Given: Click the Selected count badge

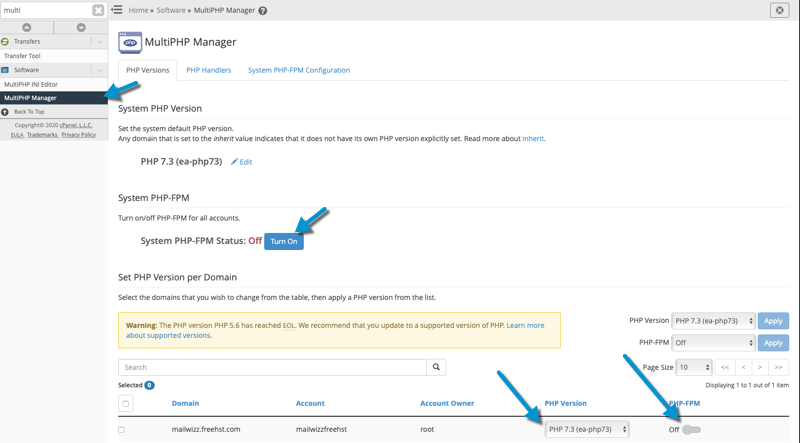Looking at the screenshot, I should point(149,385).
